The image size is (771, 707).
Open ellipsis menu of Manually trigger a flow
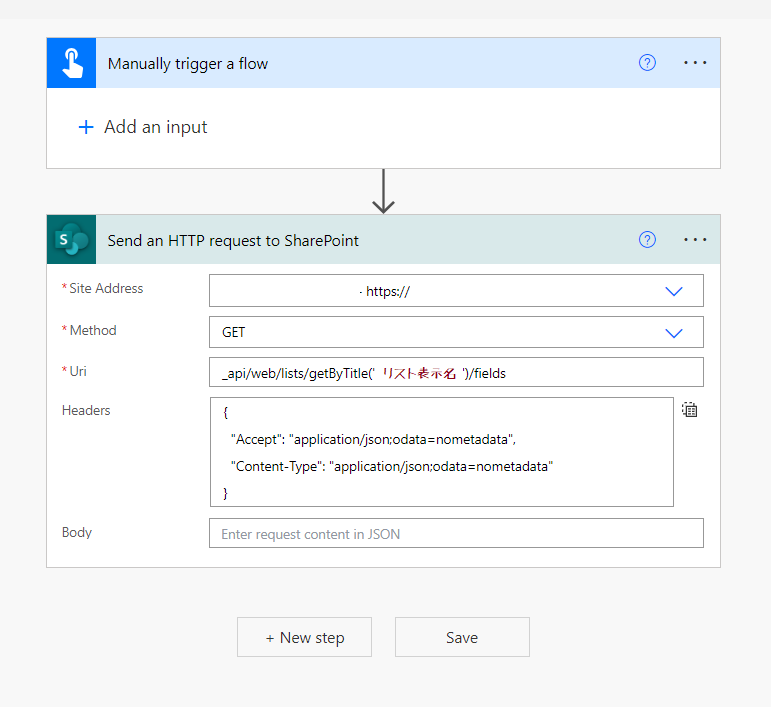(x=695, y=63)
